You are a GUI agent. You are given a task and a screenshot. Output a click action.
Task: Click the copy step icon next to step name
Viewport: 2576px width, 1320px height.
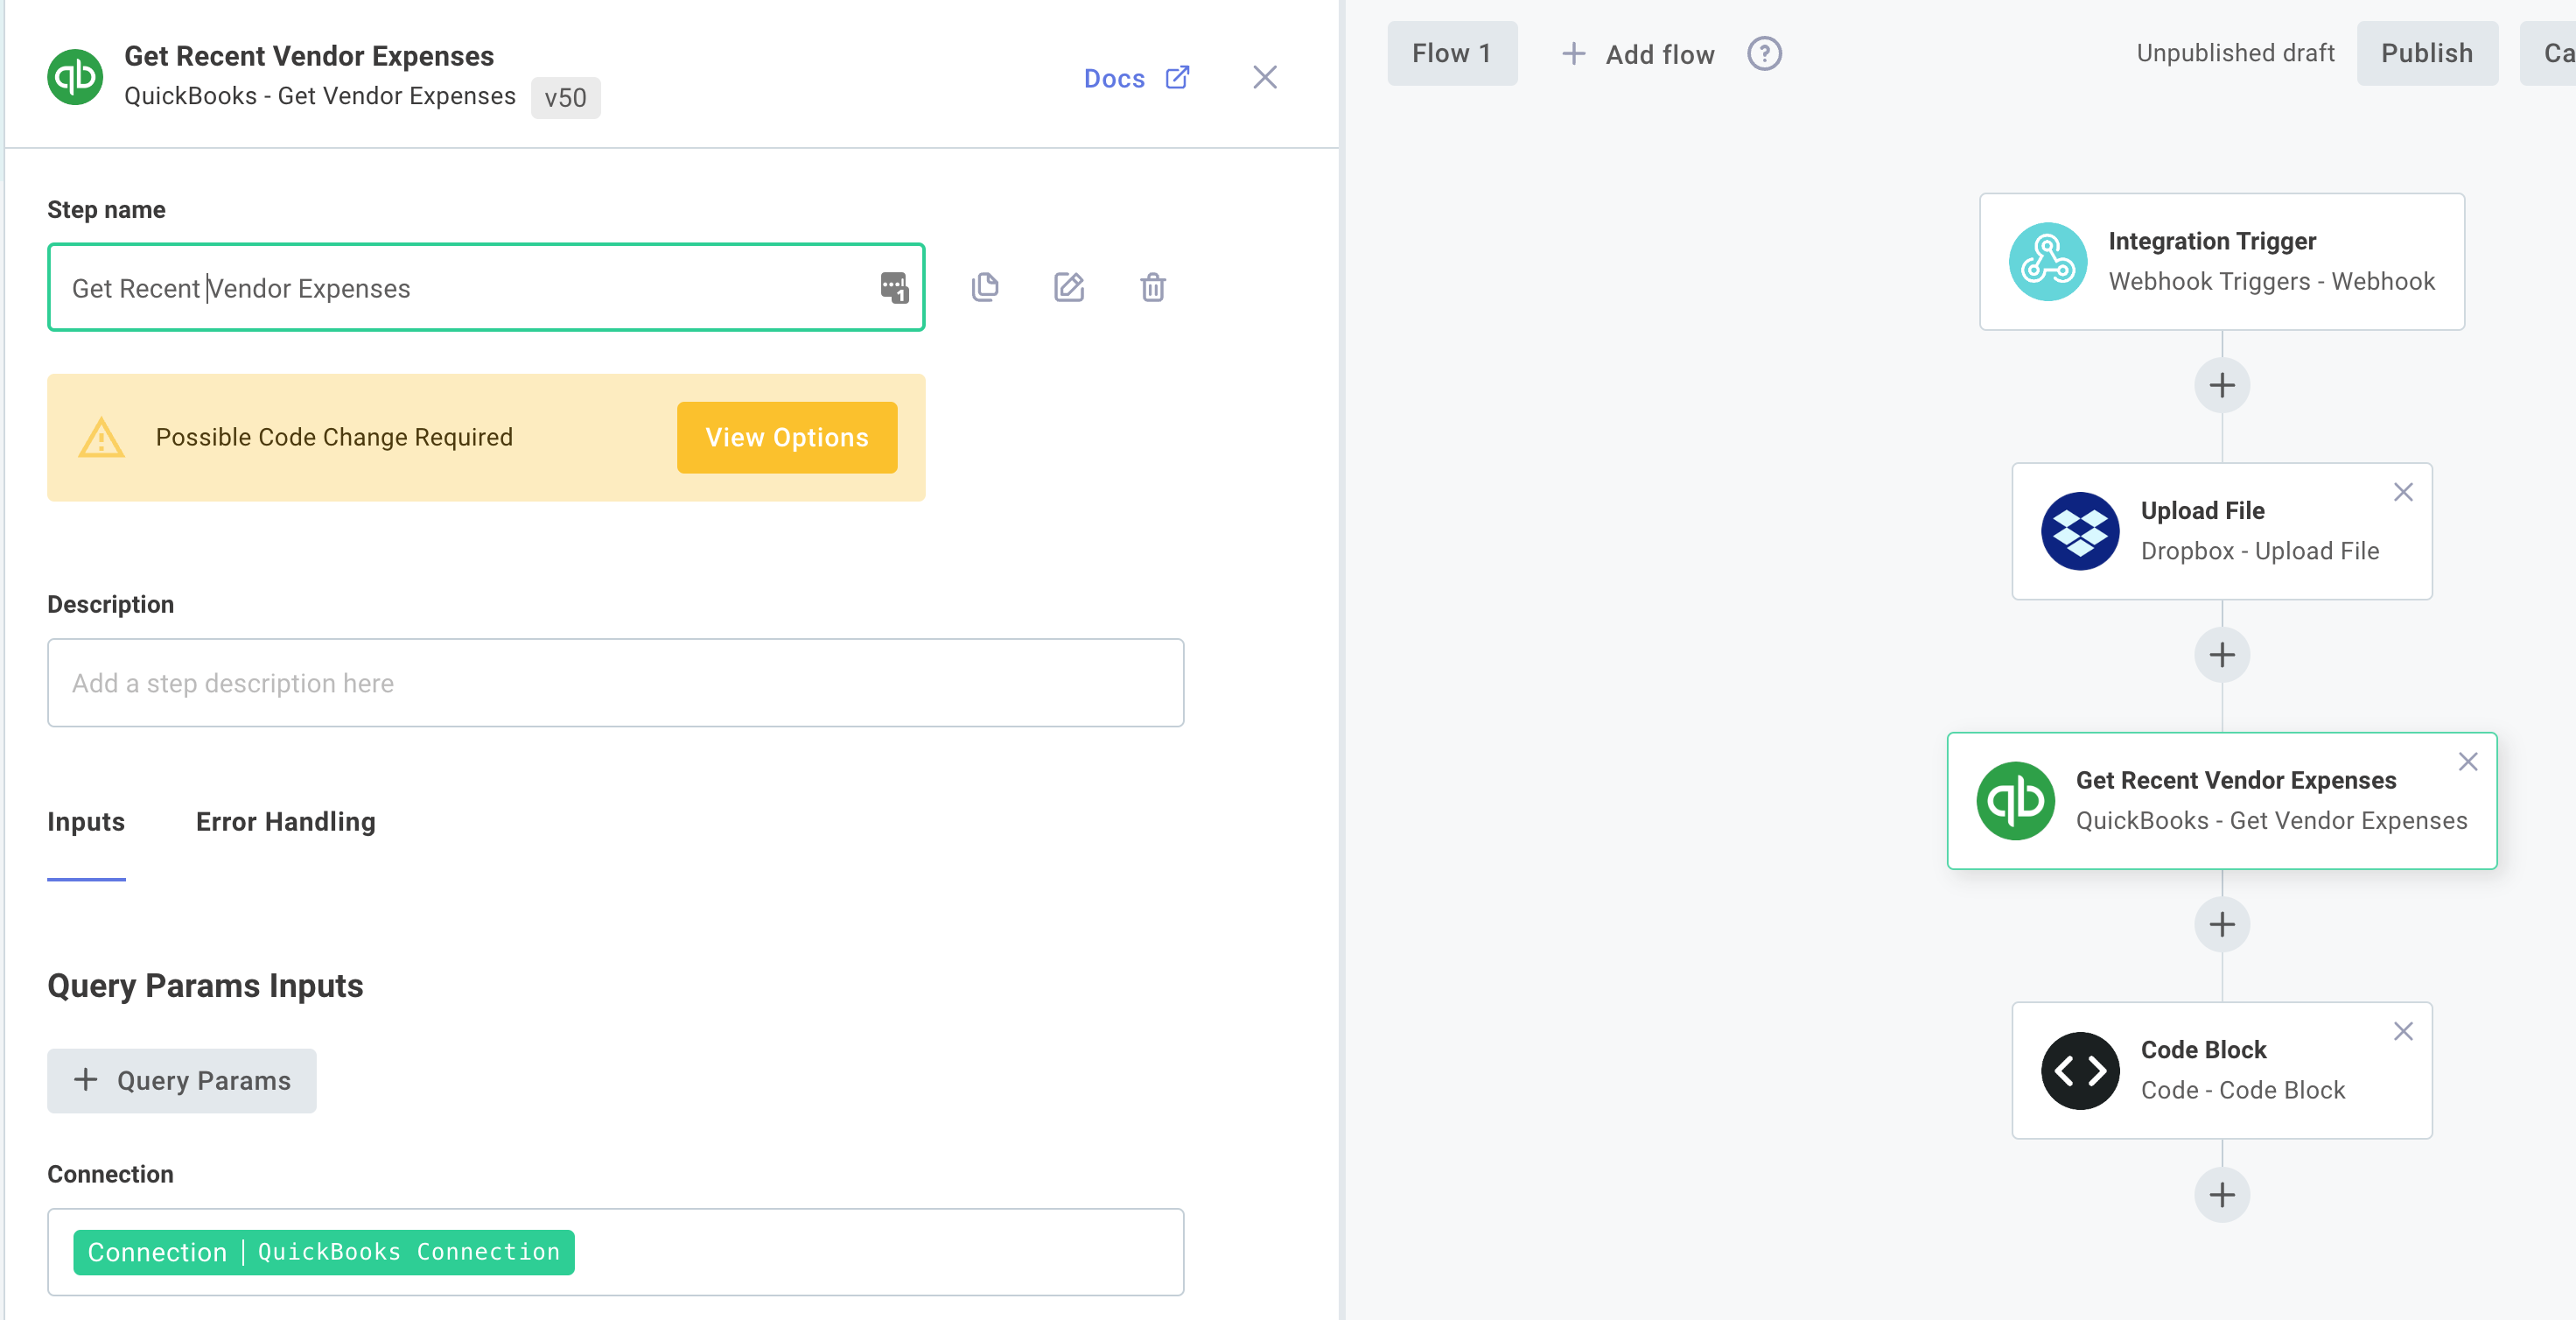click(984, 286)
